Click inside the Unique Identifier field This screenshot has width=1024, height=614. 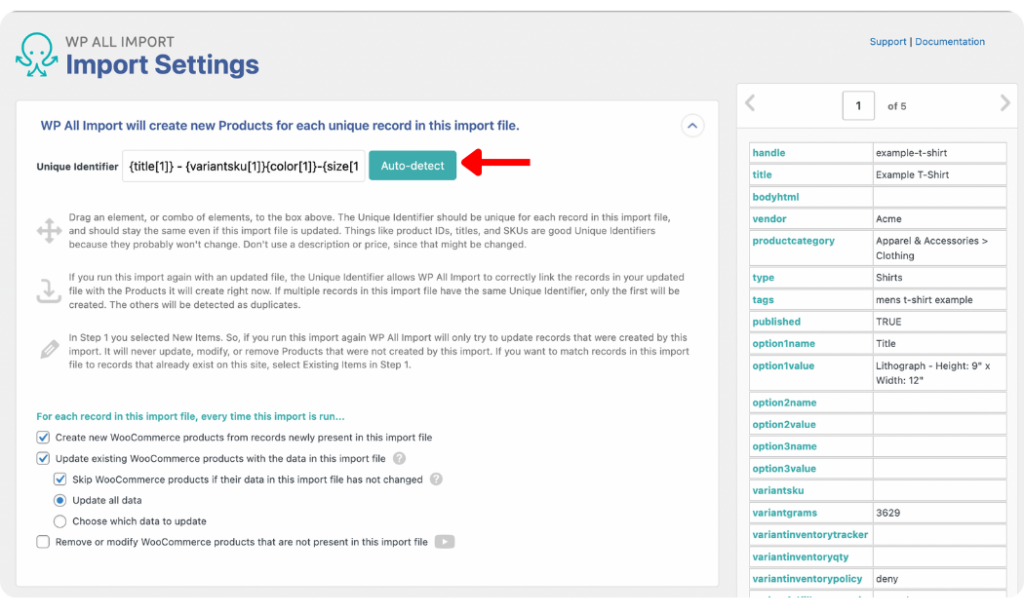(x=245, y=165)
